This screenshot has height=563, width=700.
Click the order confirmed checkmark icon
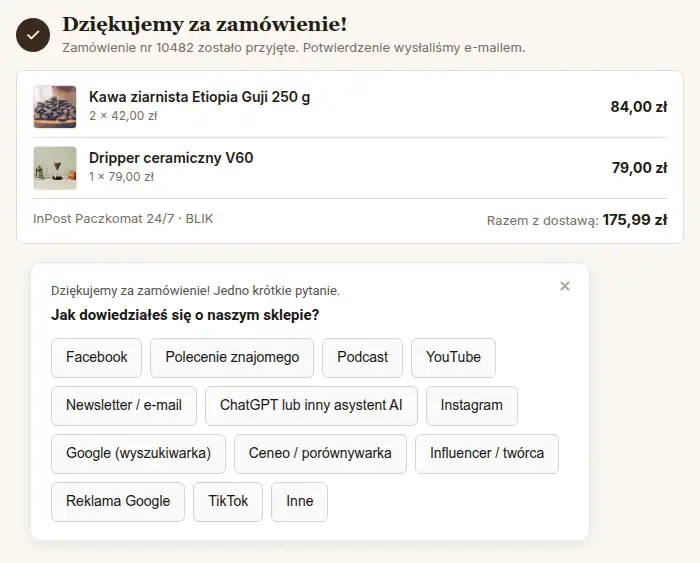click(33, 35)
